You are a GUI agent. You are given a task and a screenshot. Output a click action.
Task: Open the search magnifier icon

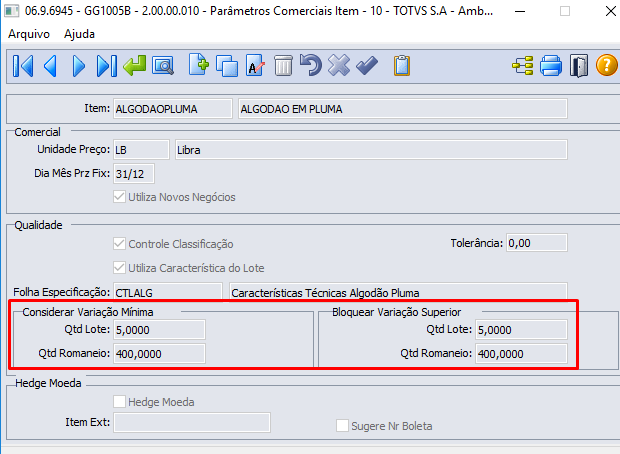[163, 66]
